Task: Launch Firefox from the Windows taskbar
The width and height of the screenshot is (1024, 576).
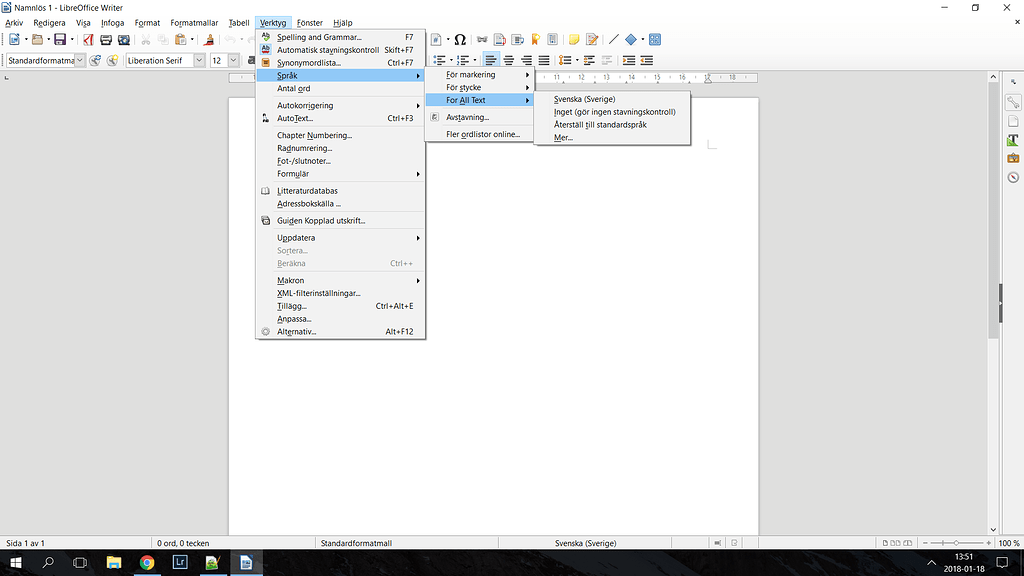Action: 147,562
